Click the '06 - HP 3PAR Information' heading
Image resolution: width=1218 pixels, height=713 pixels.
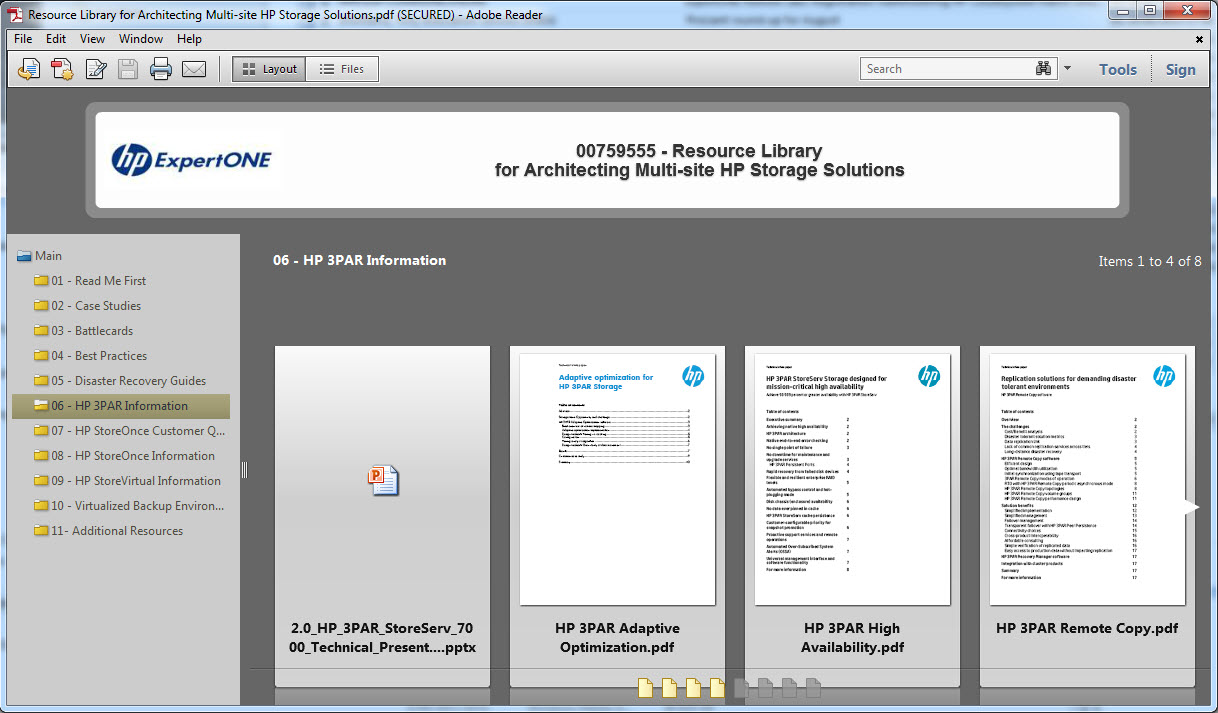coord(360,260)
